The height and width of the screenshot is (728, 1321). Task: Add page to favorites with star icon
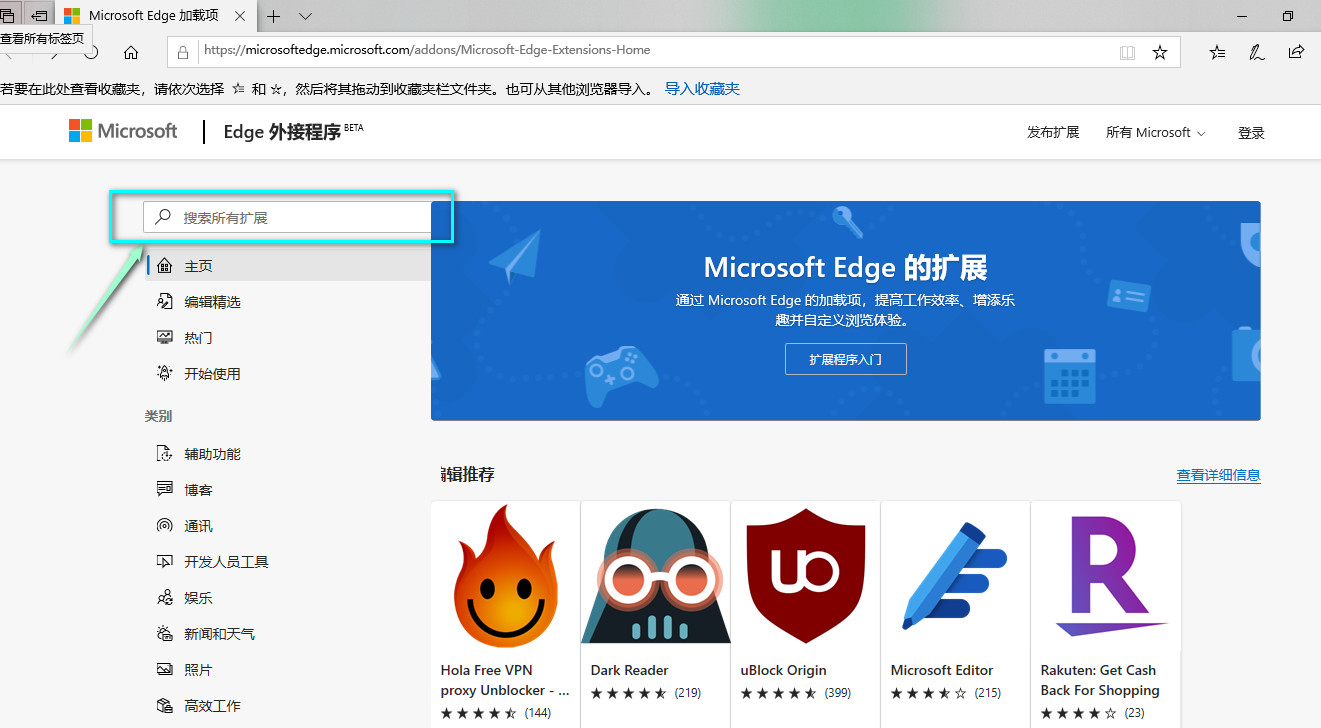pyautogui.click(x=1160, y=52)
